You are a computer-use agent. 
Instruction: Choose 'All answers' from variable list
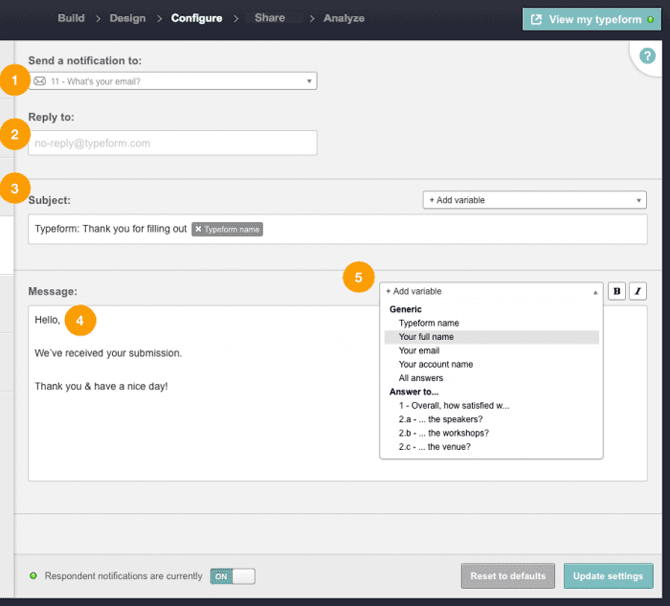click(421, 379)
